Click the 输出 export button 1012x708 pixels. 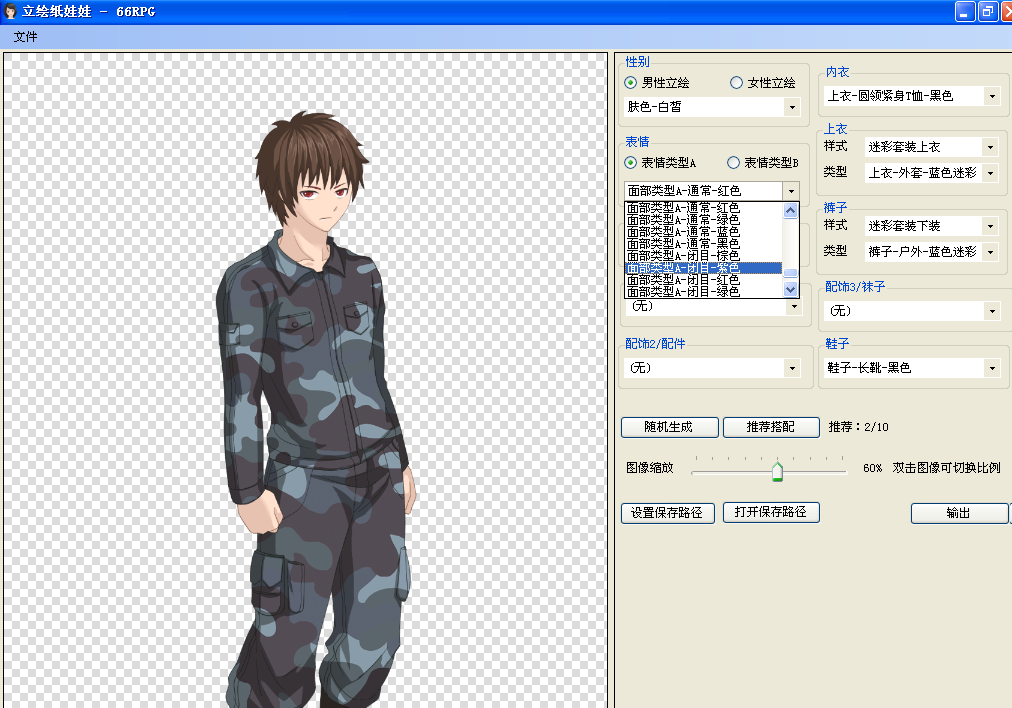959,513
